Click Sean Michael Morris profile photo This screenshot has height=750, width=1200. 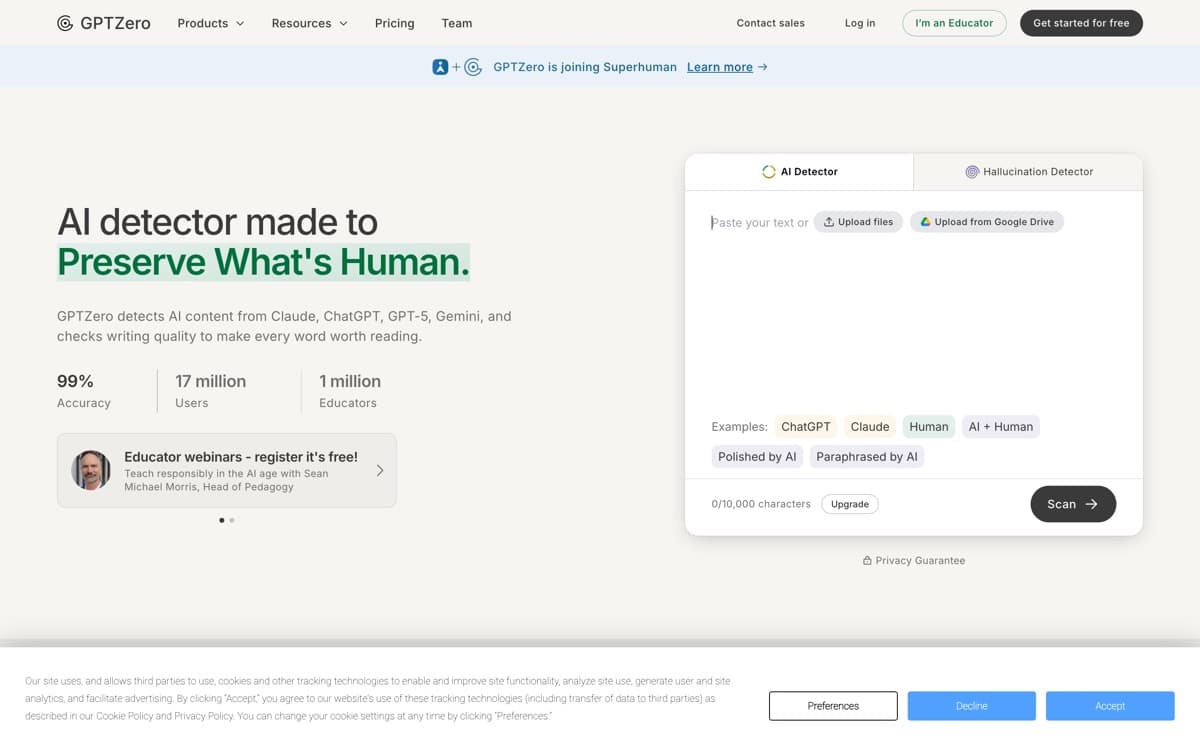(x=91, y=470)
